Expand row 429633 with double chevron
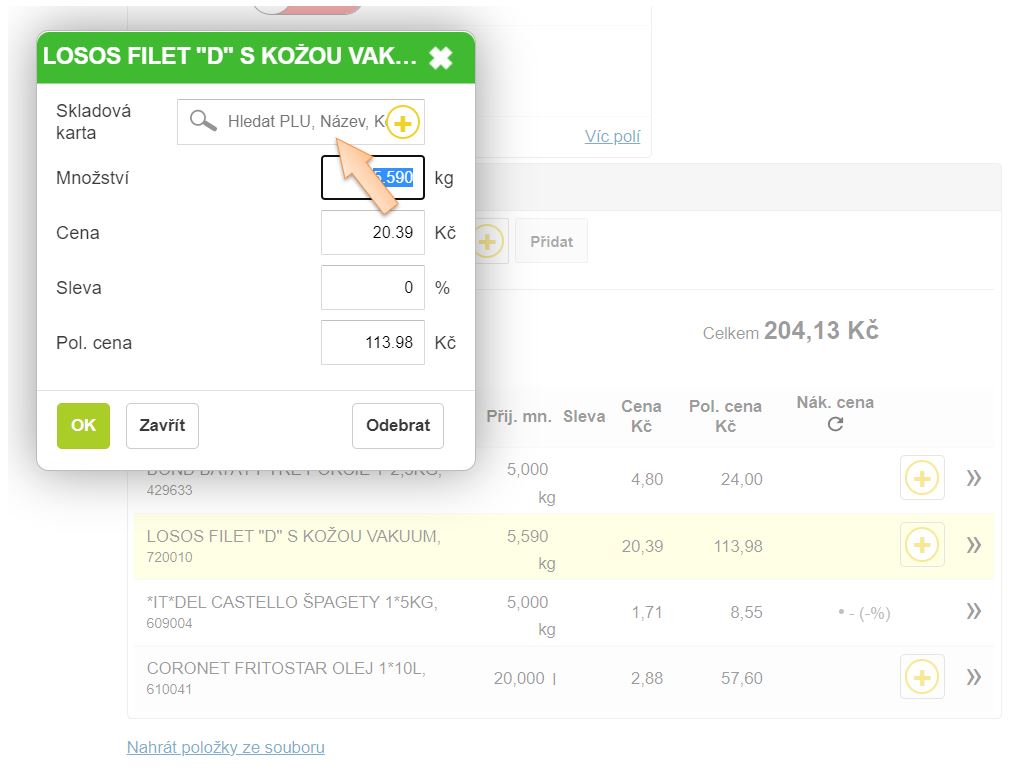The image size is (1026, 779). (973, 479)
